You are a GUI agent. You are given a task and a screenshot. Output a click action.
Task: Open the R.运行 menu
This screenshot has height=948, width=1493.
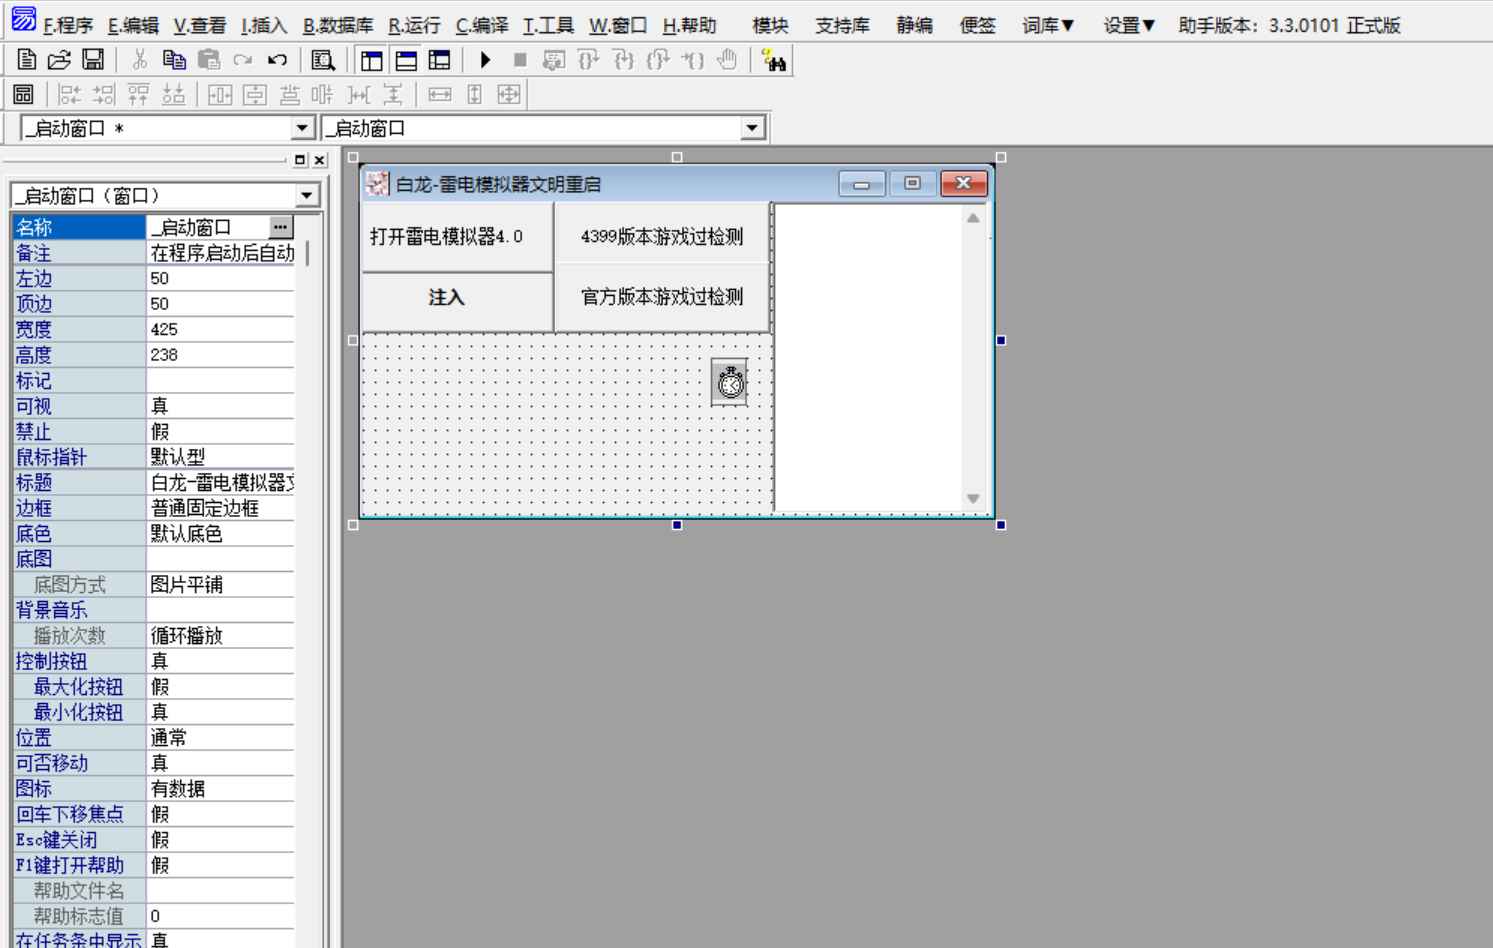click(x=414, y=26)
